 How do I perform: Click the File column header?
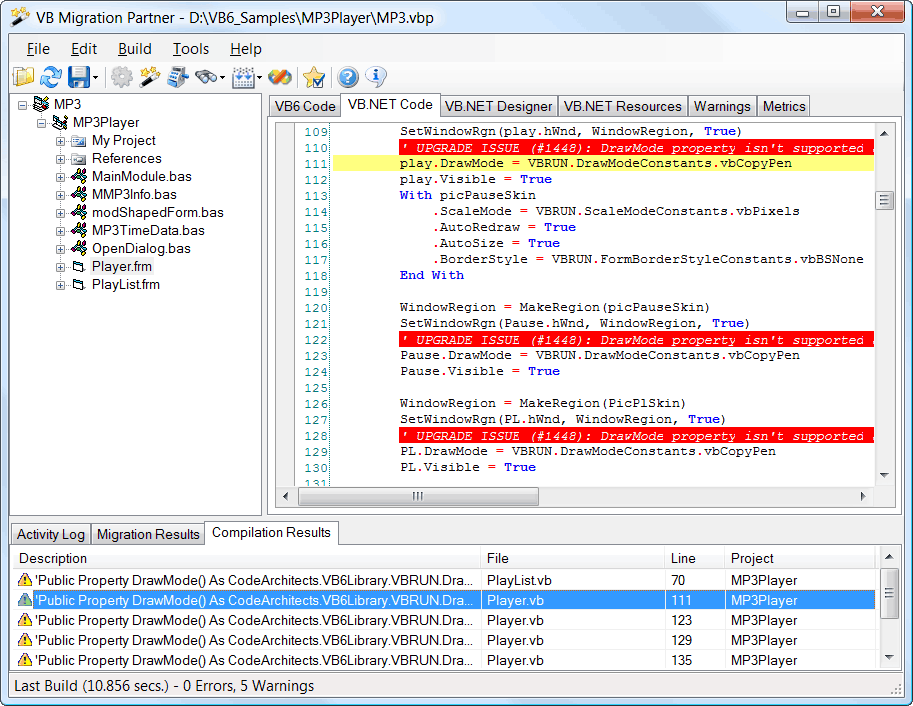point(573,559)
